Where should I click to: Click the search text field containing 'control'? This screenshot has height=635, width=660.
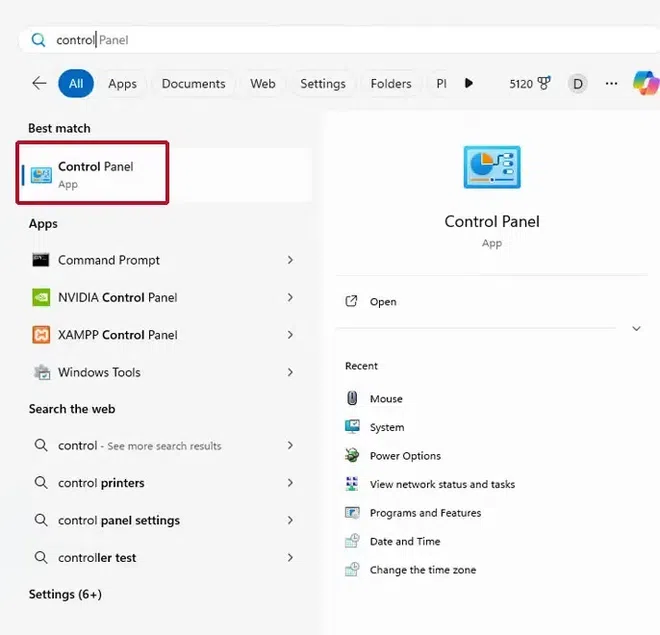coord(337,40)
